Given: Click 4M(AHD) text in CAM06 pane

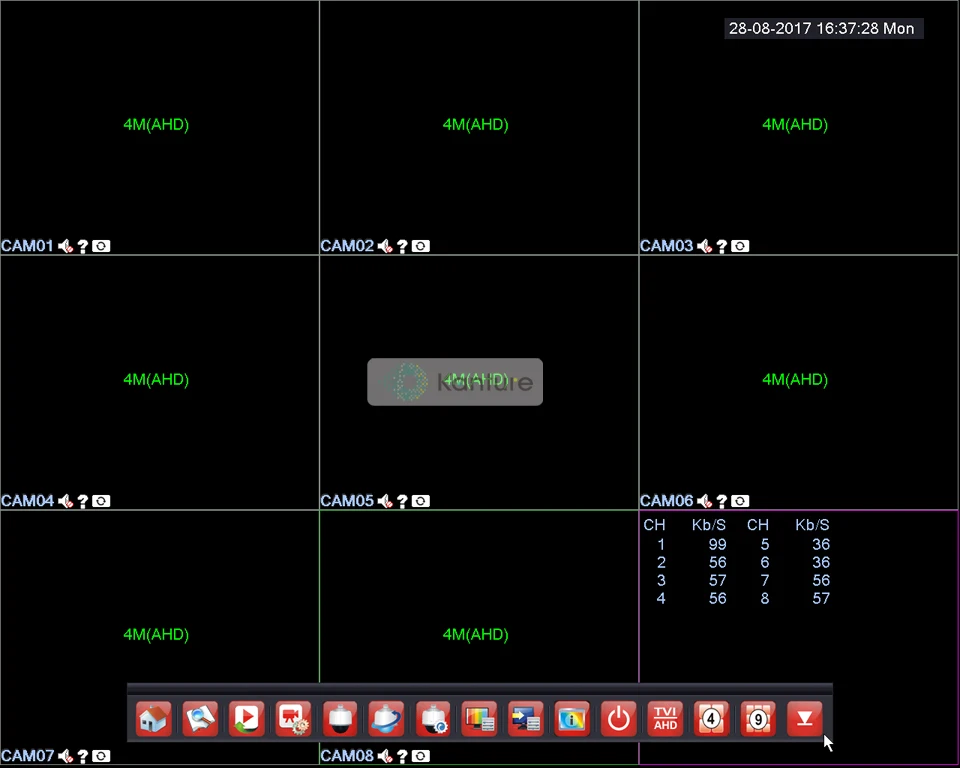Looking at the screenshot, I should pos(795,380).
